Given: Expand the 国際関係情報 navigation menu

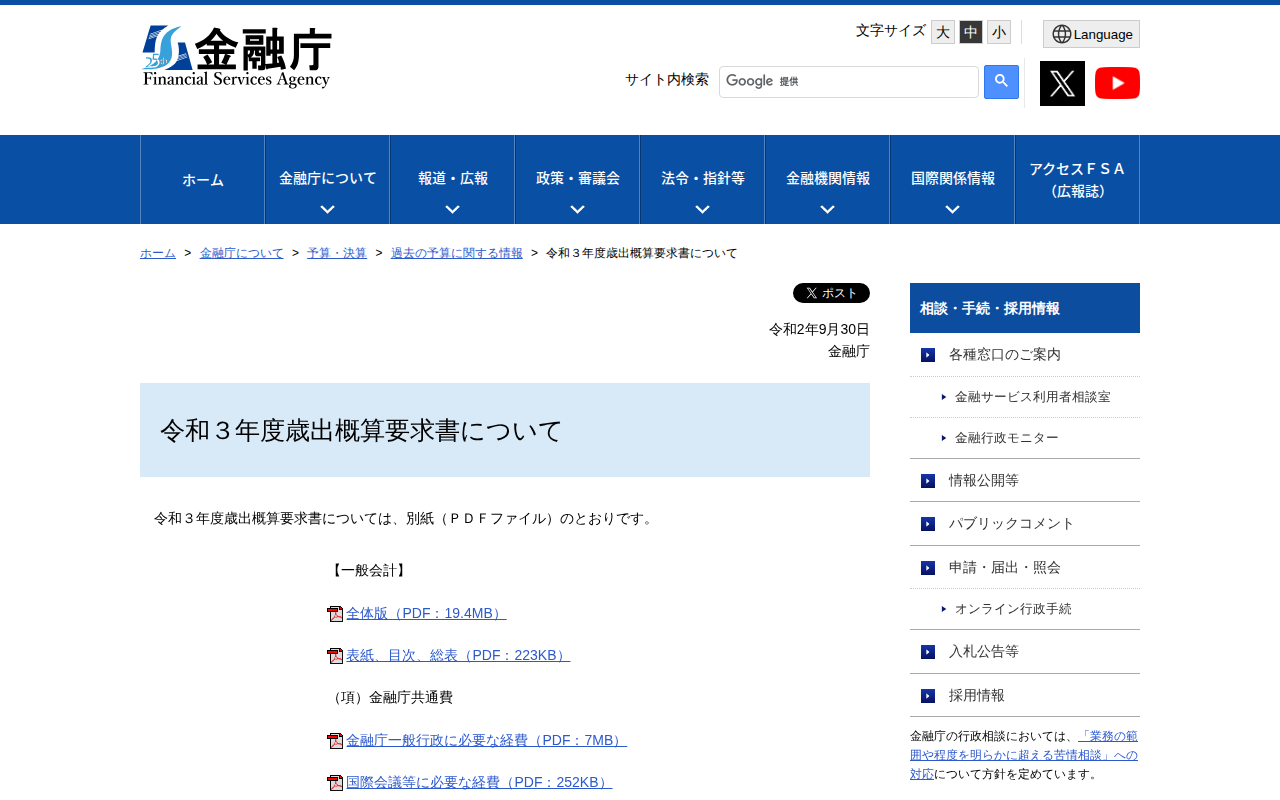Looking at the screenshot, I should [951, 179].
